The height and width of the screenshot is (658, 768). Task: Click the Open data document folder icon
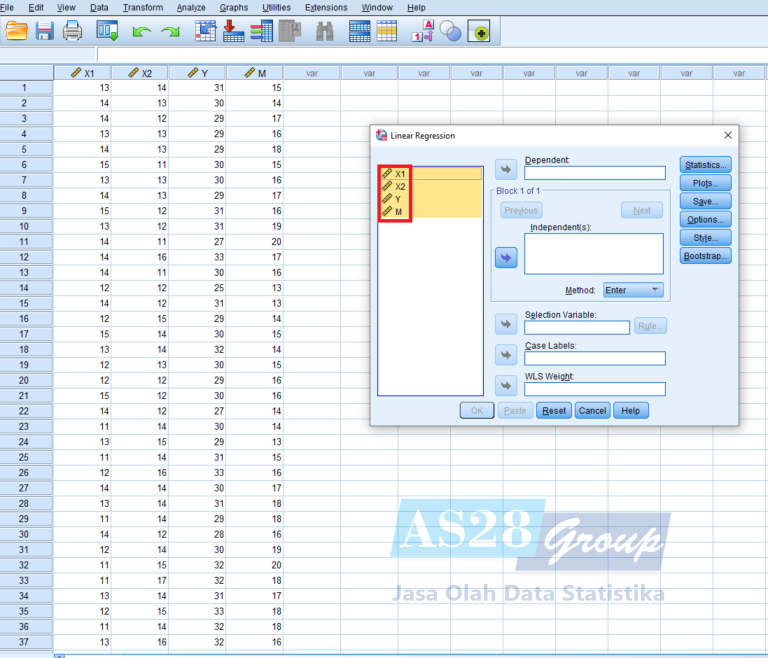pos(17,31)
